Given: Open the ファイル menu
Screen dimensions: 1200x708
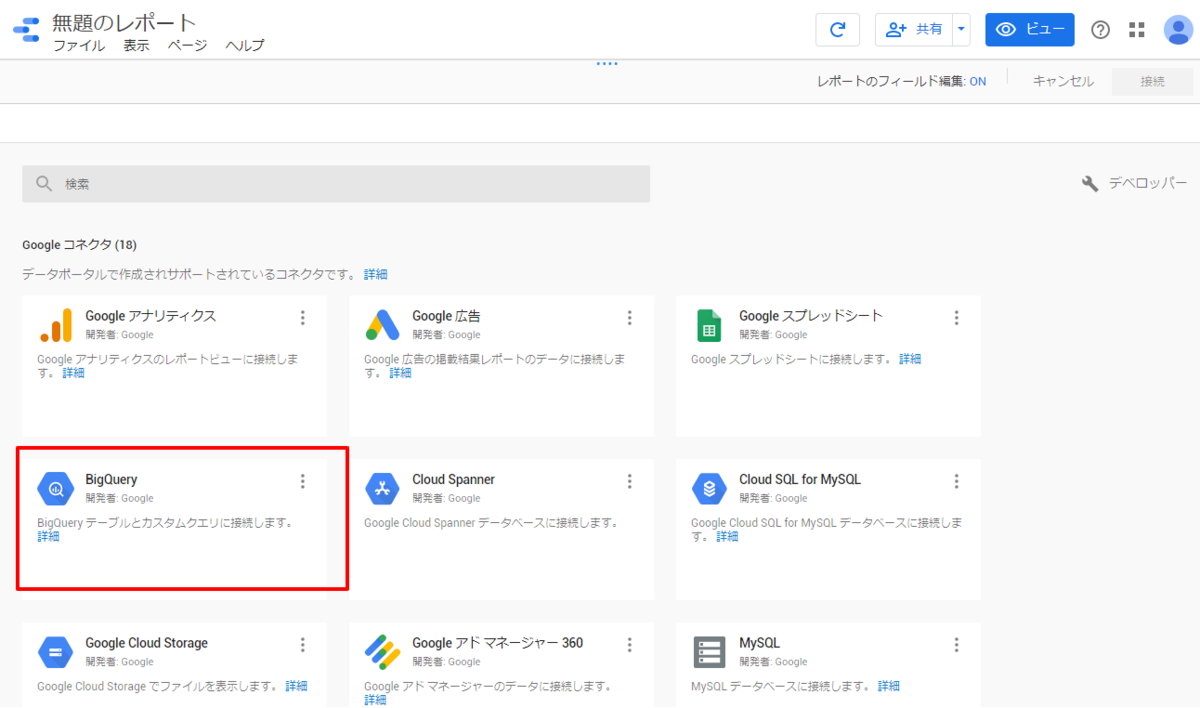Looking at the screenshot, I should [79, 45].
